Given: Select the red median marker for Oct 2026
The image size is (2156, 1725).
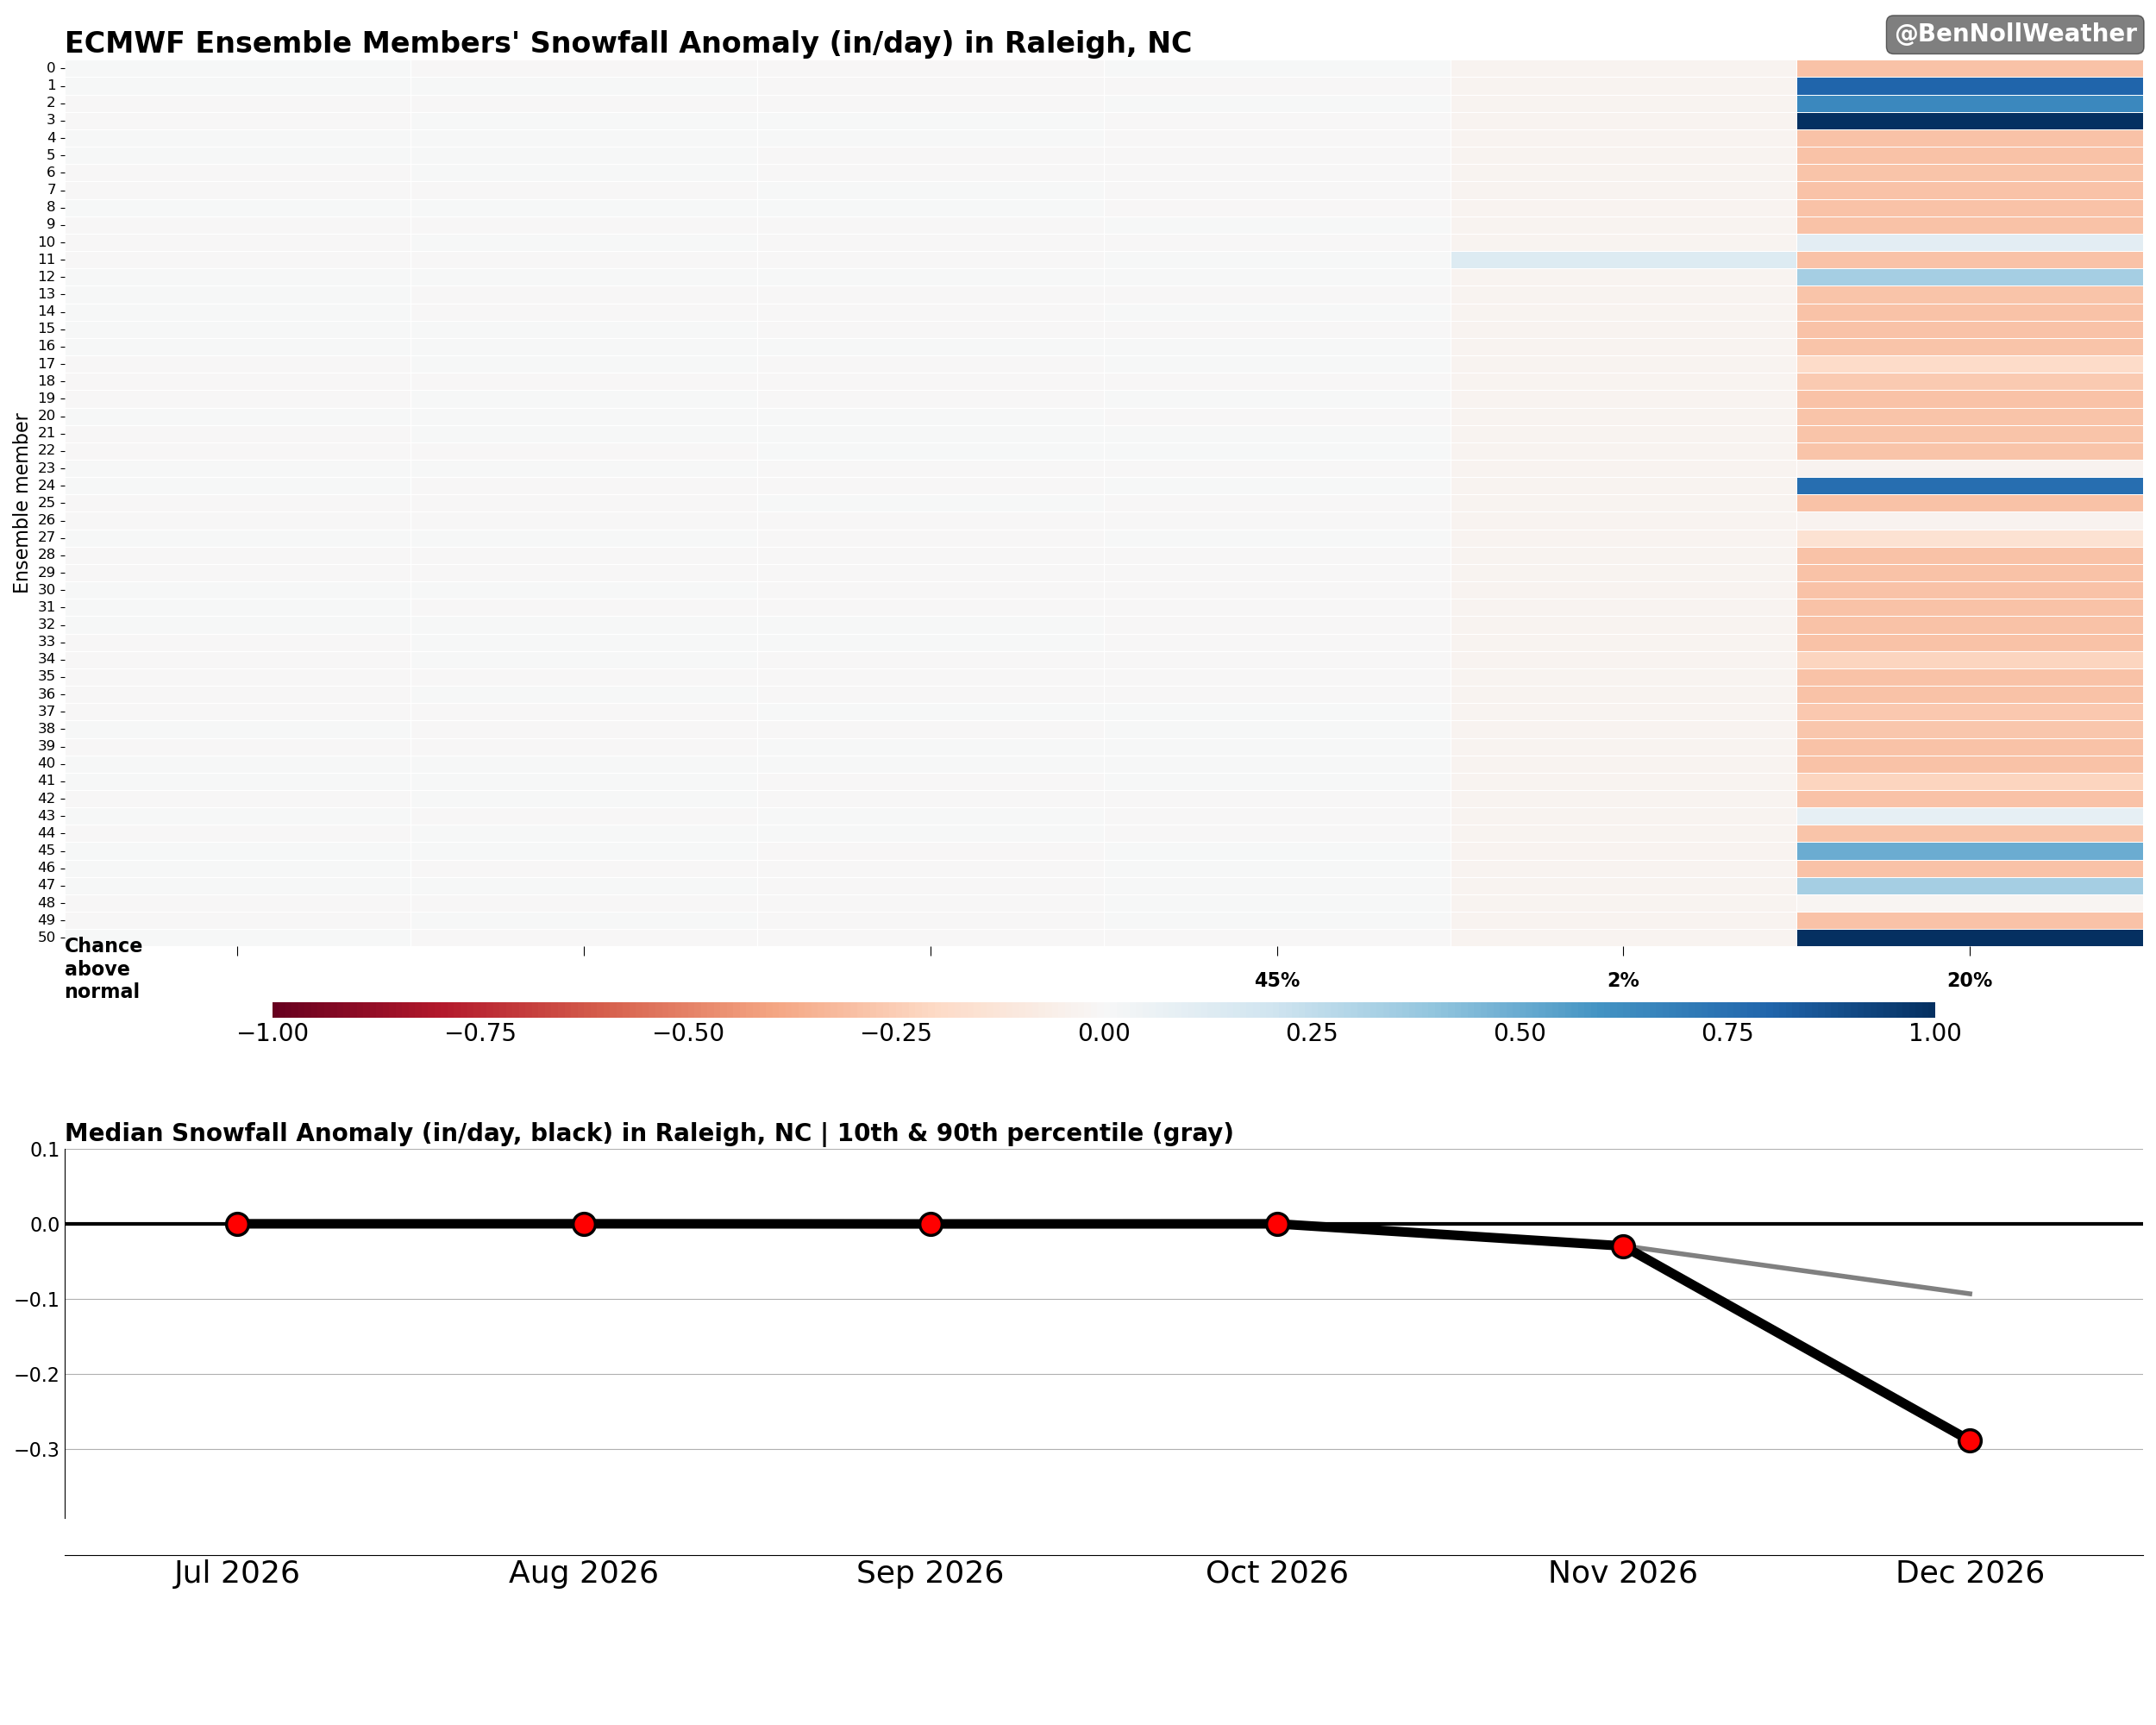Looking at the screenshot, I should pos(1277,1224).
